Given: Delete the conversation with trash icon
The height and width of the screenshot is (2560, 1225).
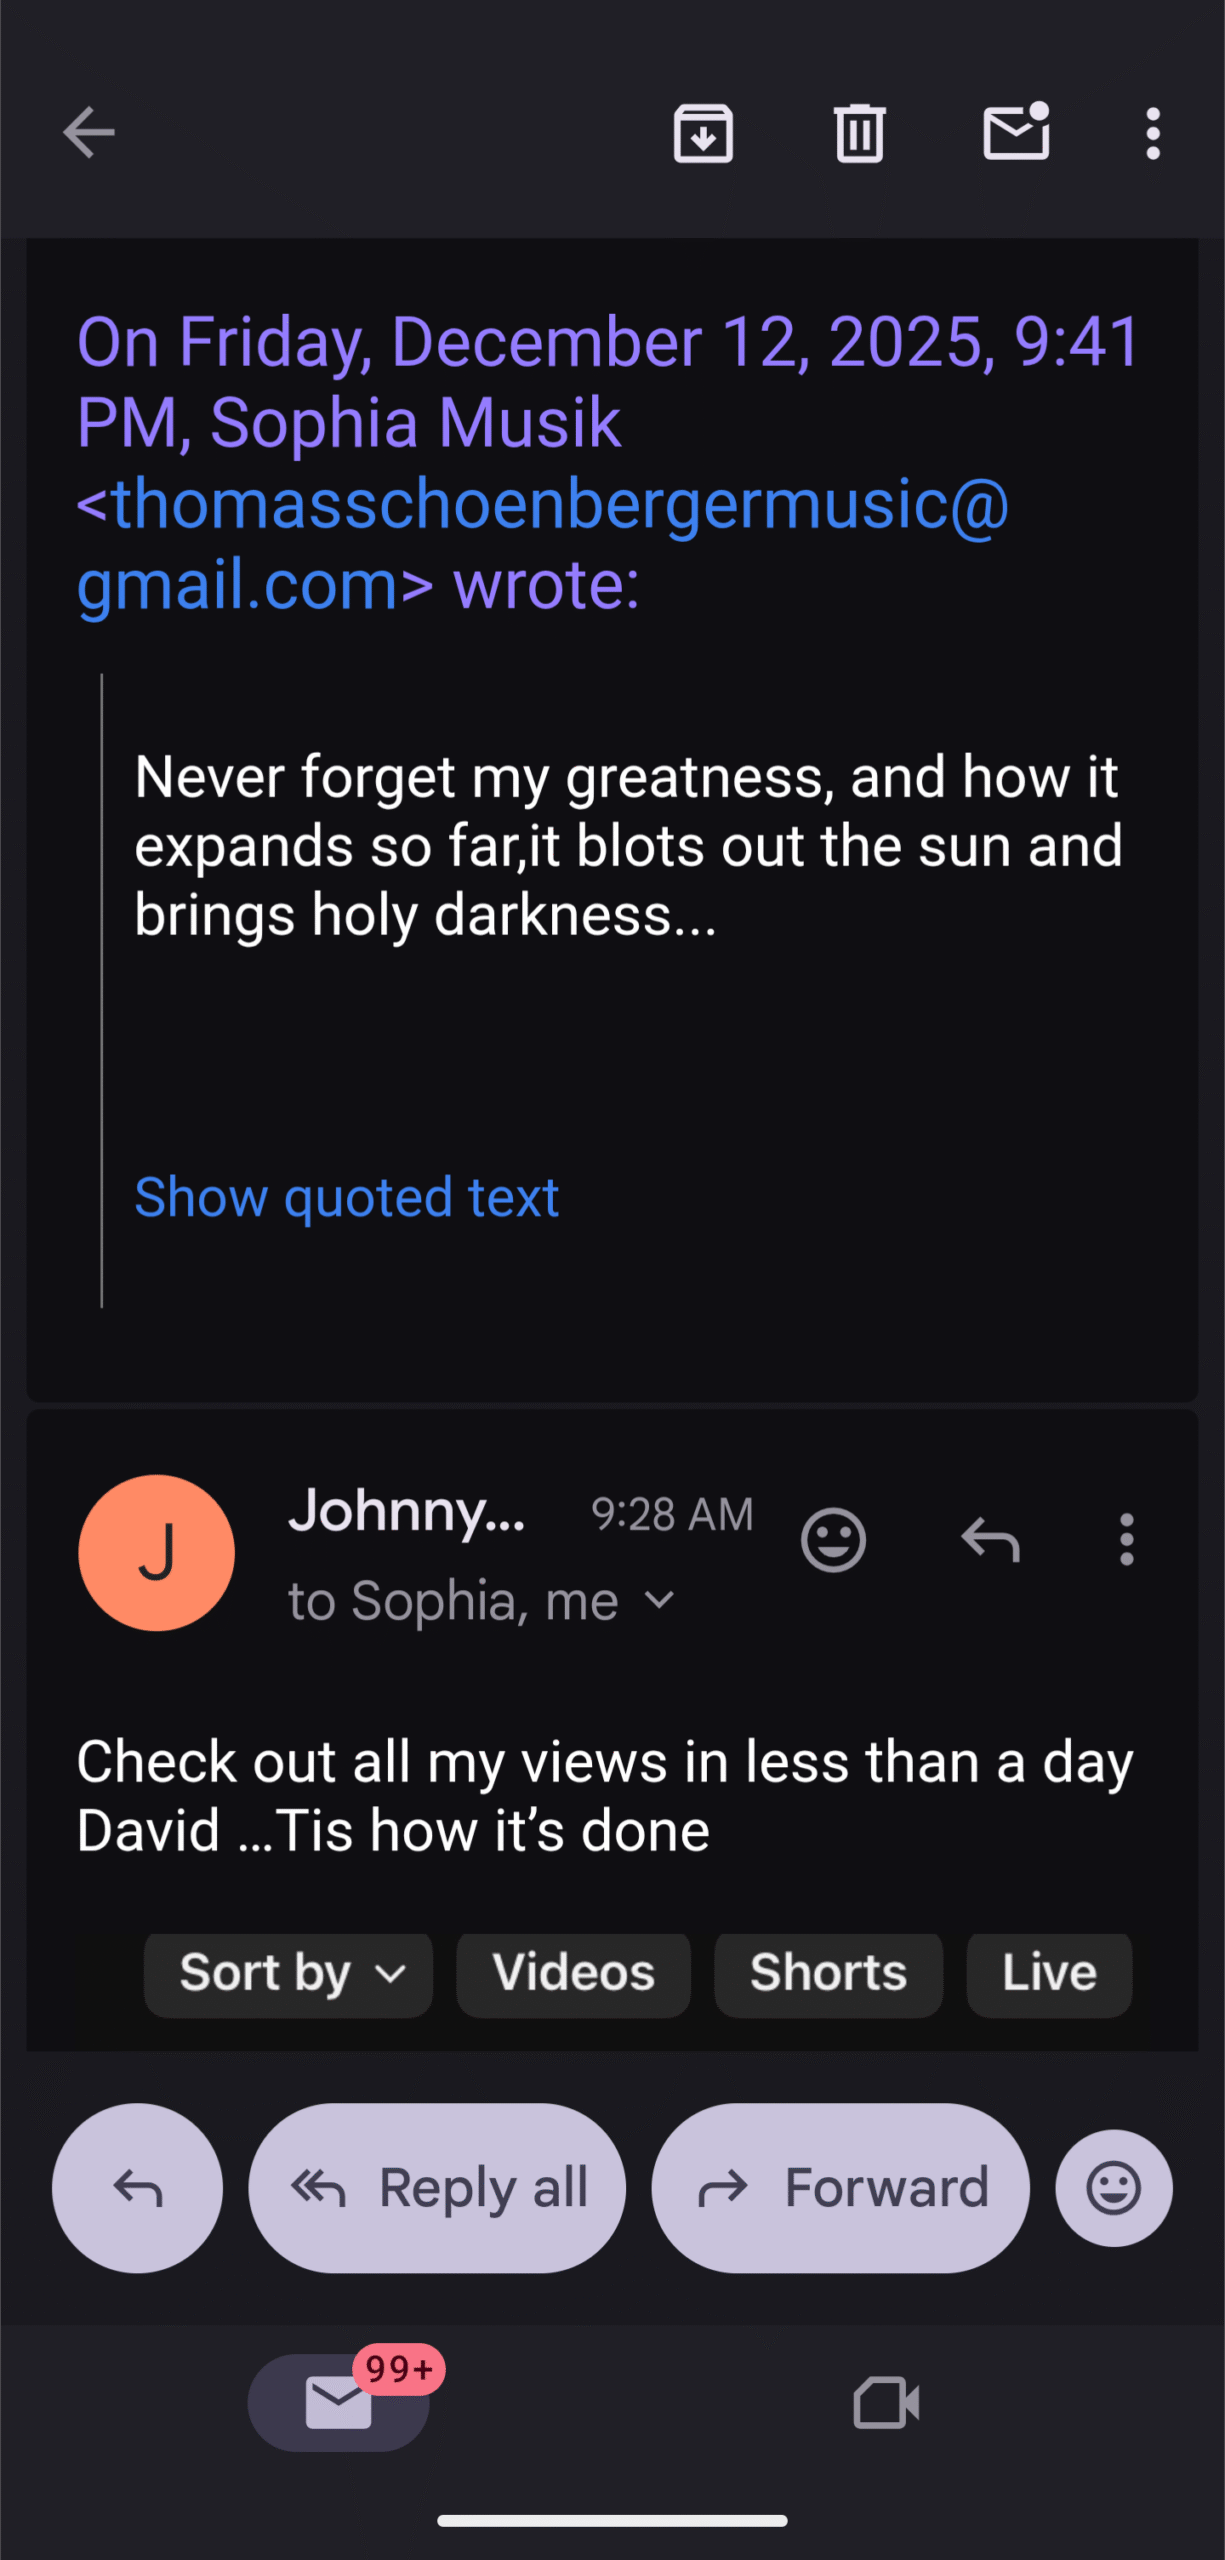Looking at the screenshot, I should [859, 133].
